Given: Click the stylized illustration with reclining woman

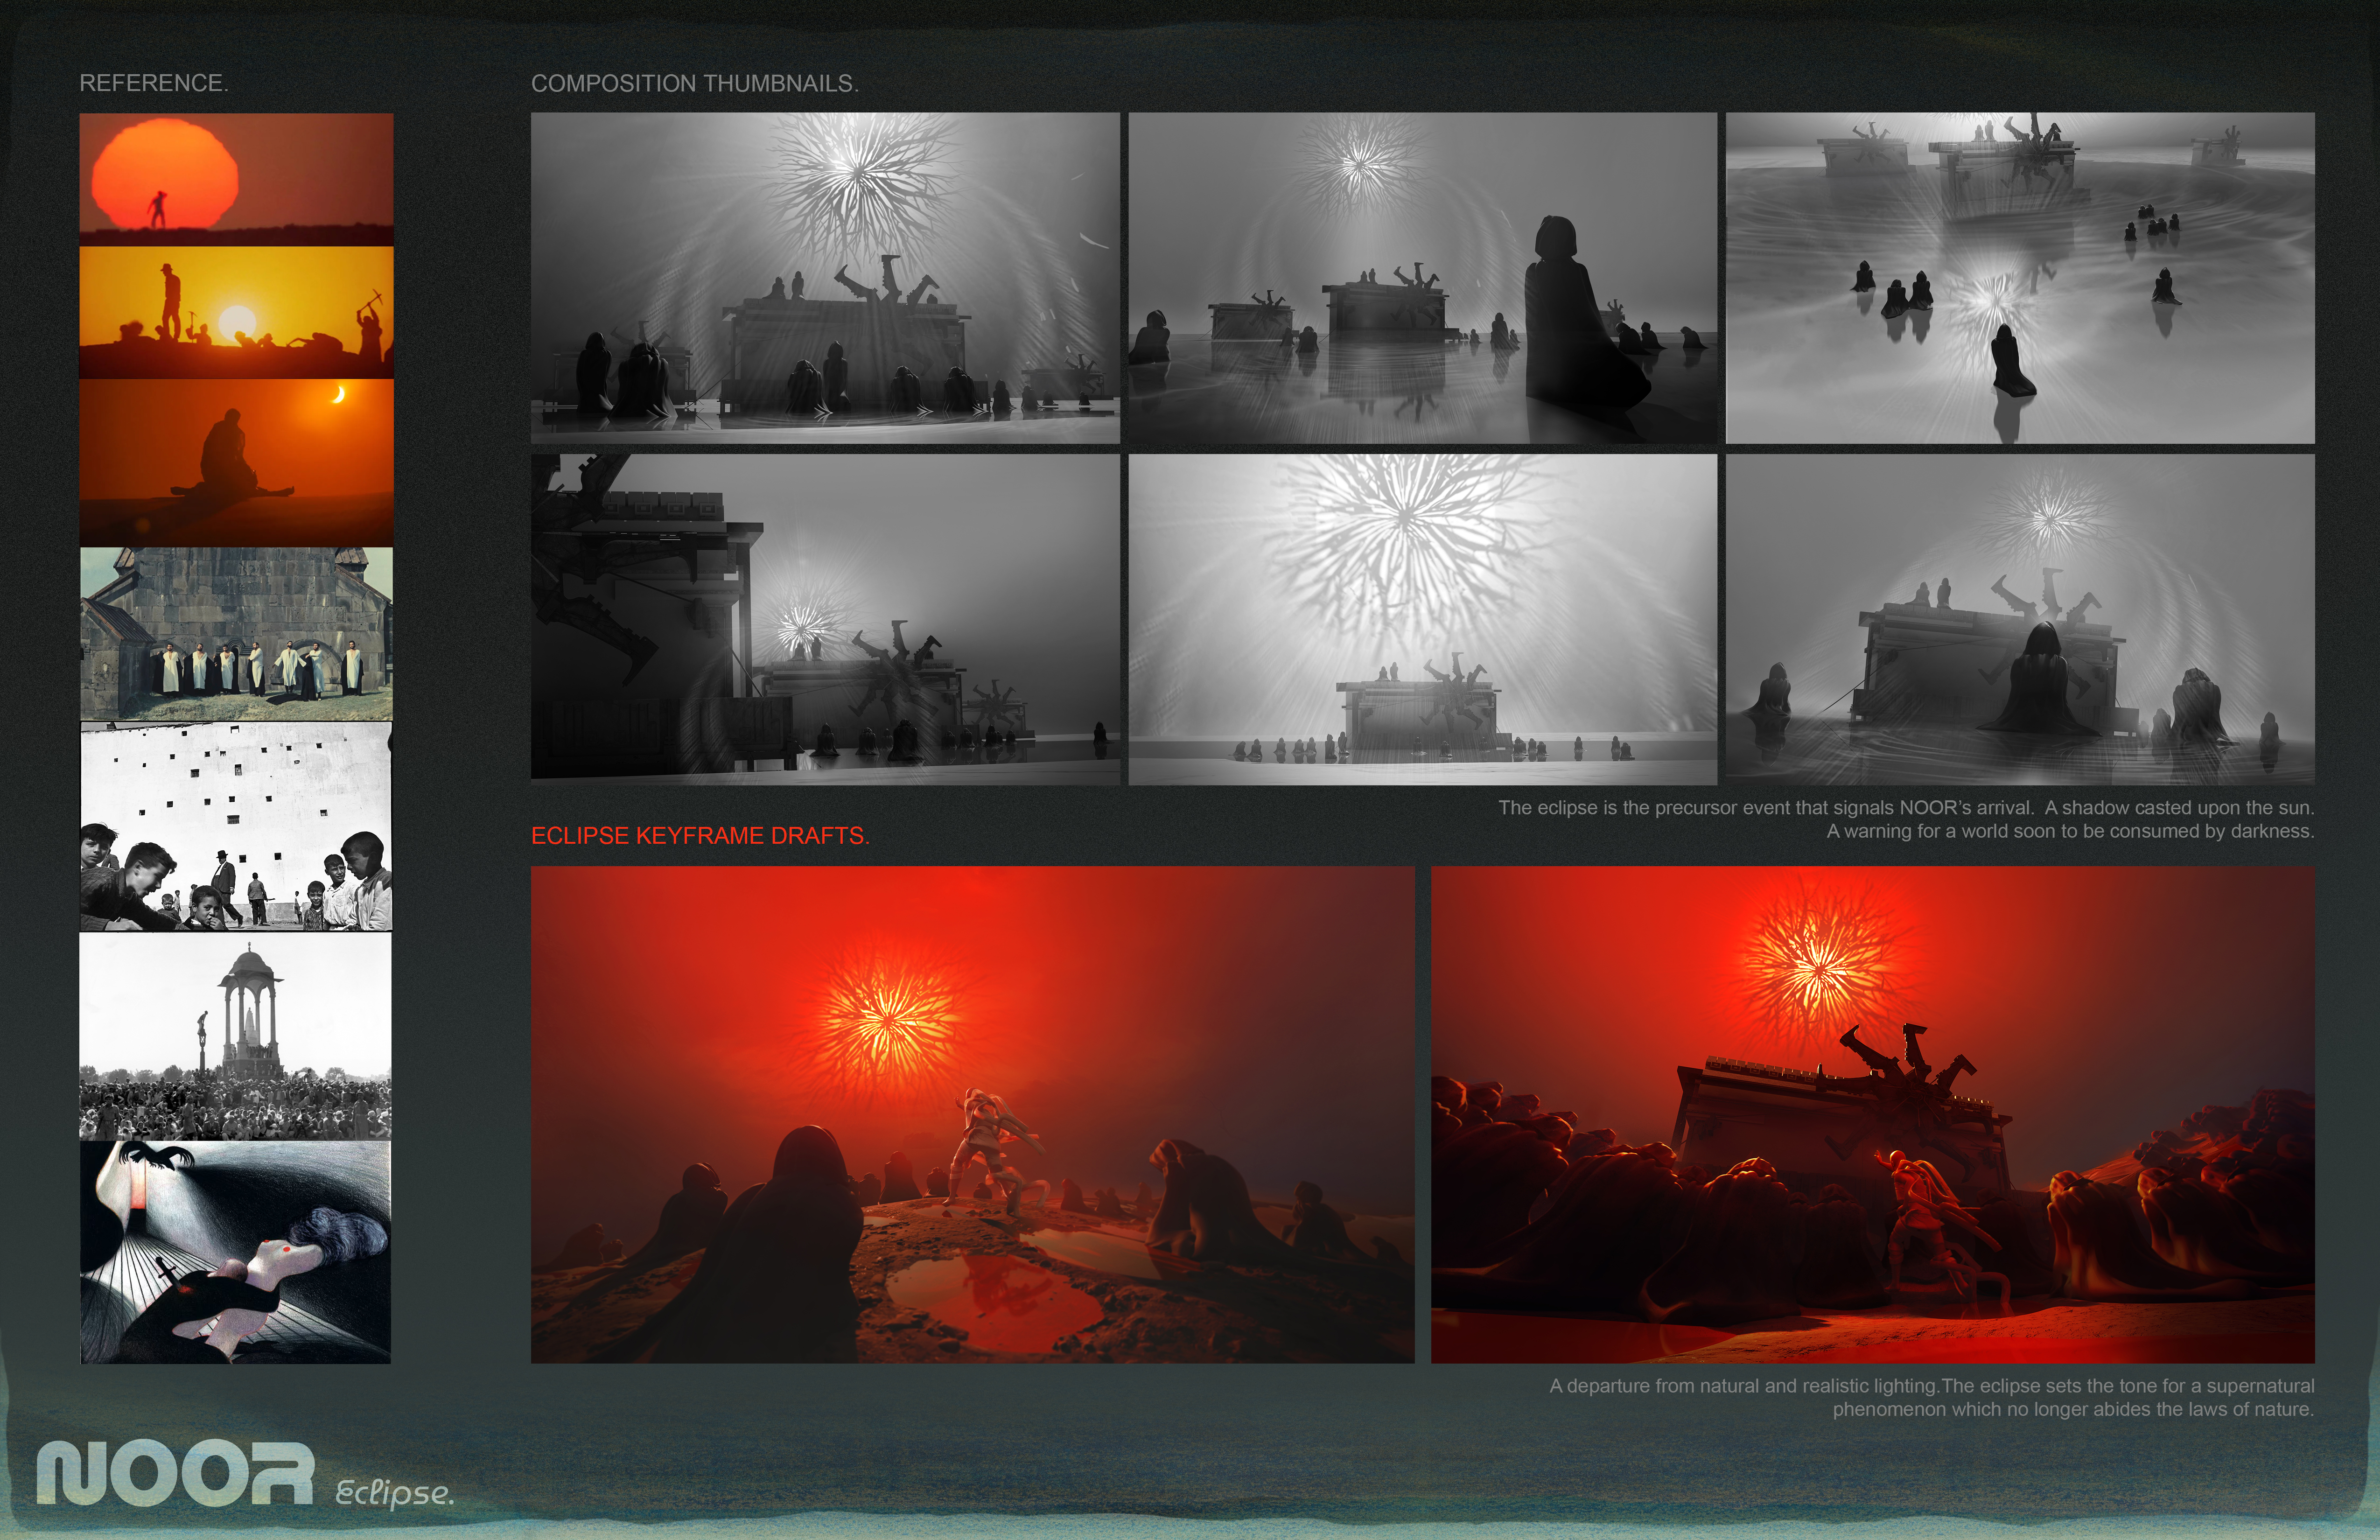Looking at the screenshot, I should [236, 1252].
